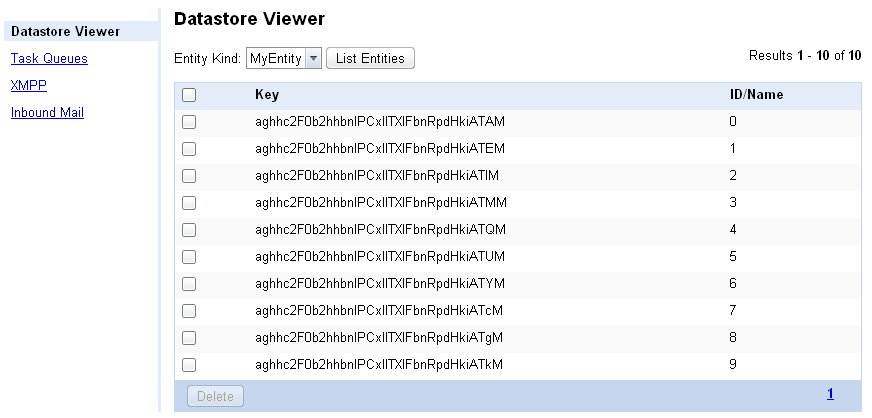Select Datastore Viewer in the sidebar
This screenshot has height=418, width=872.
[65, 32]
